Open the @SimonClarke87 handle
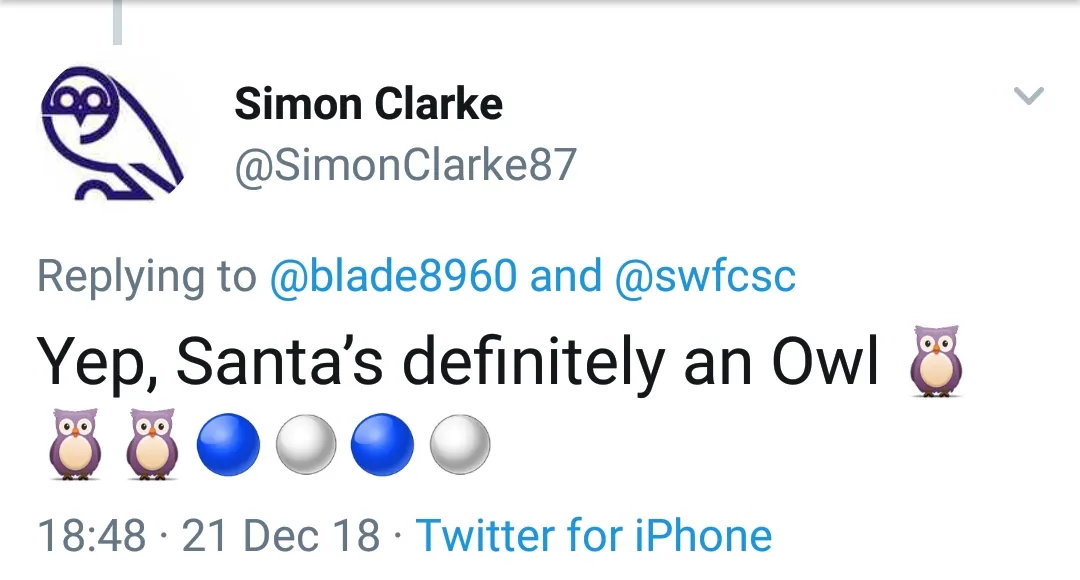Image resolution: width=1080 pixels, height=580 pixels. point(405,165)
